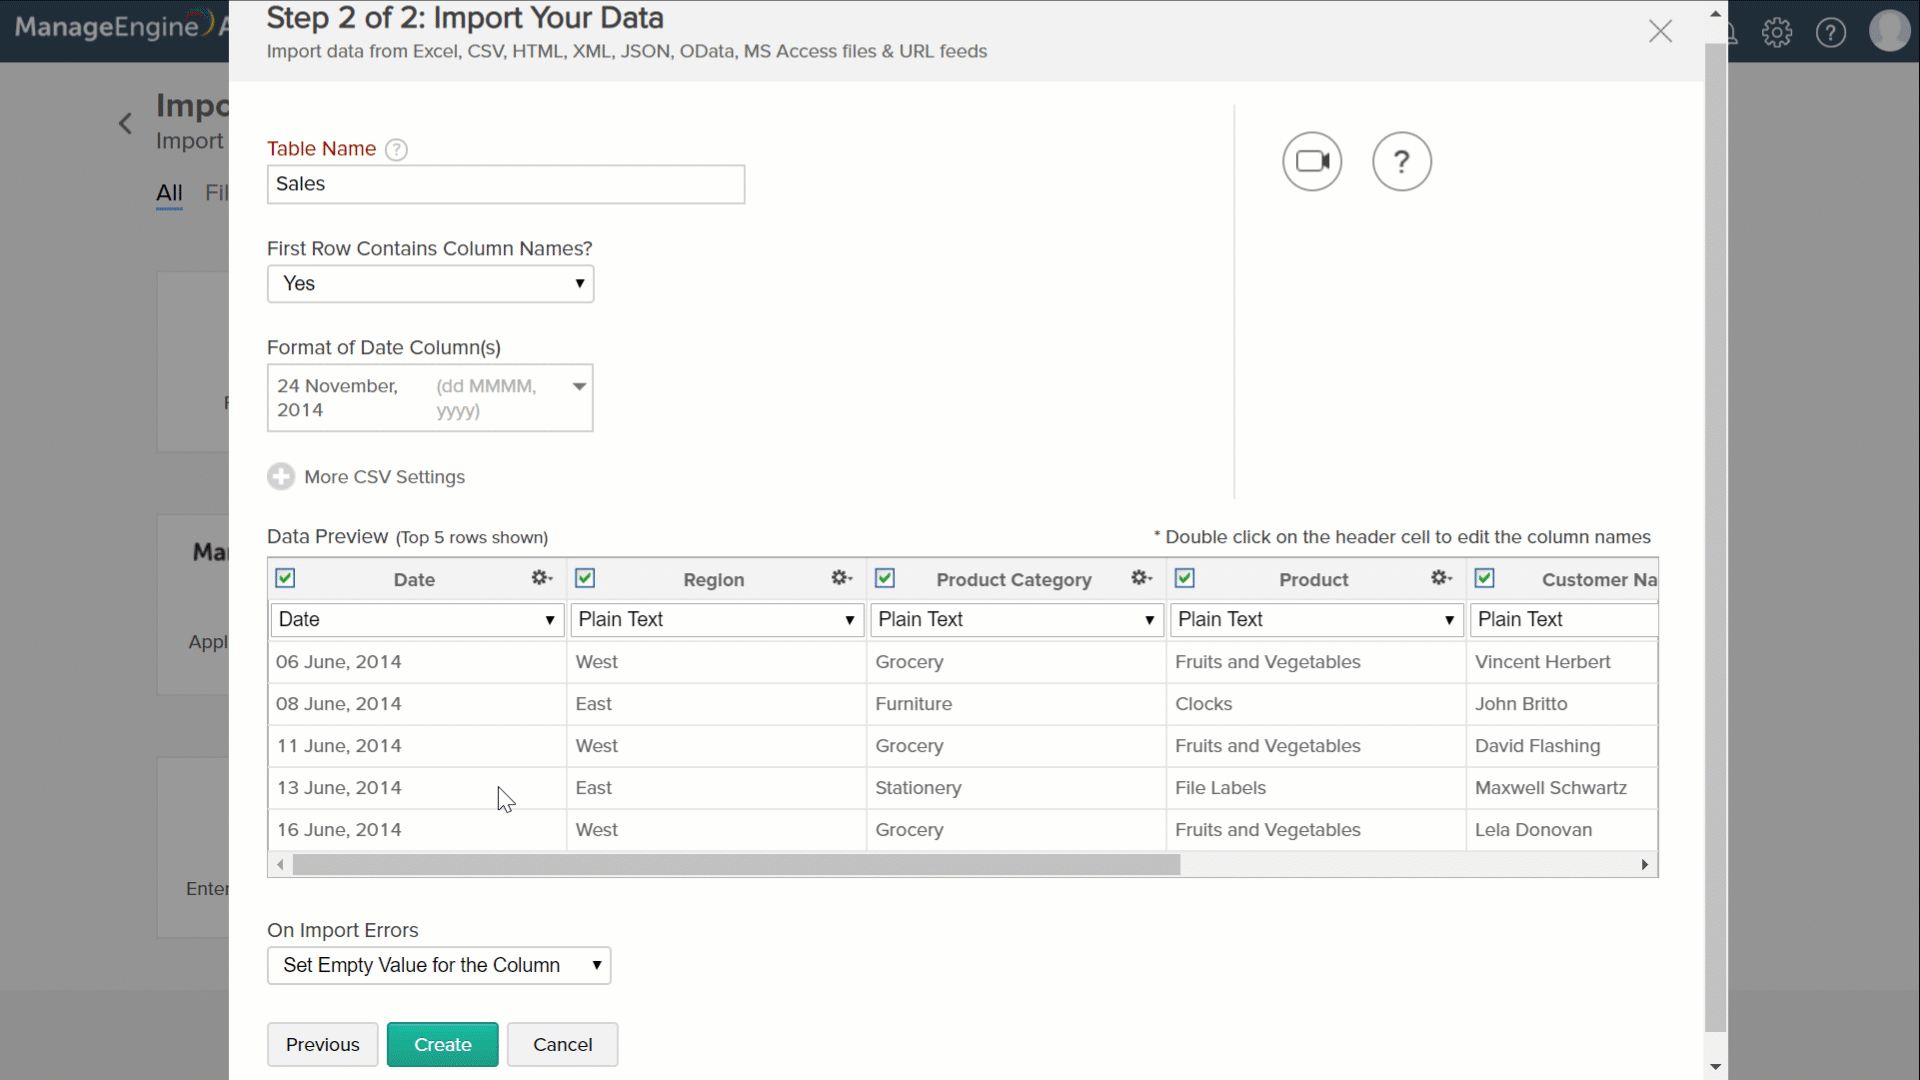
Task: Uncheck the Region column checkbox
Action: pyautogui.click(x=585, y=578)
